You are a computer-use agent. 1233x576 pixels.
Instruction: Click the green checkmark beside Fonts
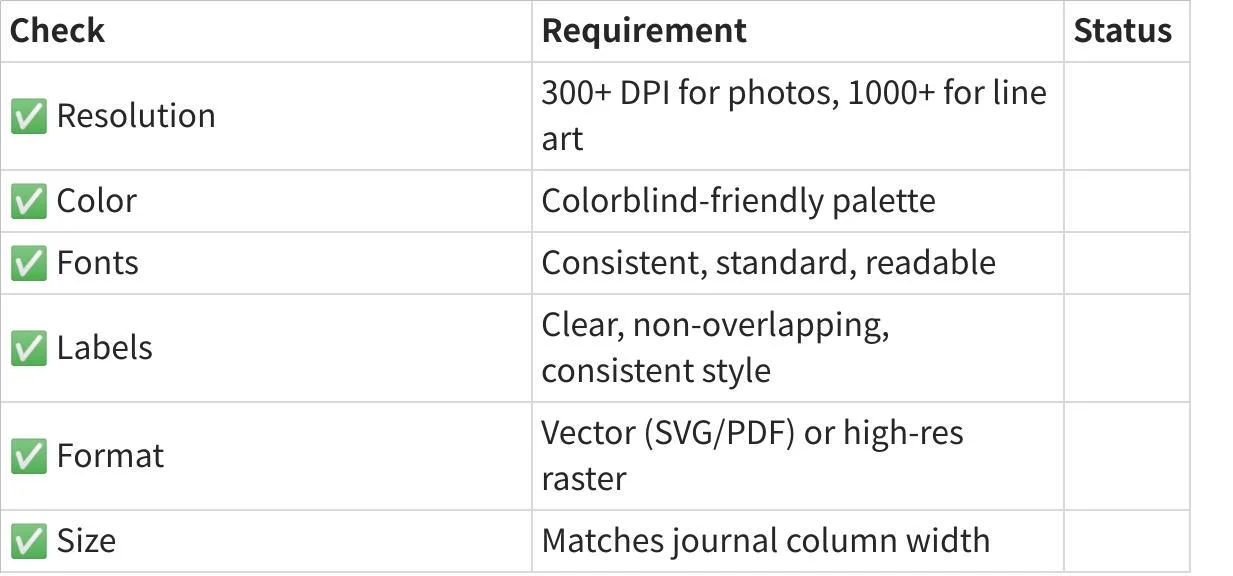(28, 263)
